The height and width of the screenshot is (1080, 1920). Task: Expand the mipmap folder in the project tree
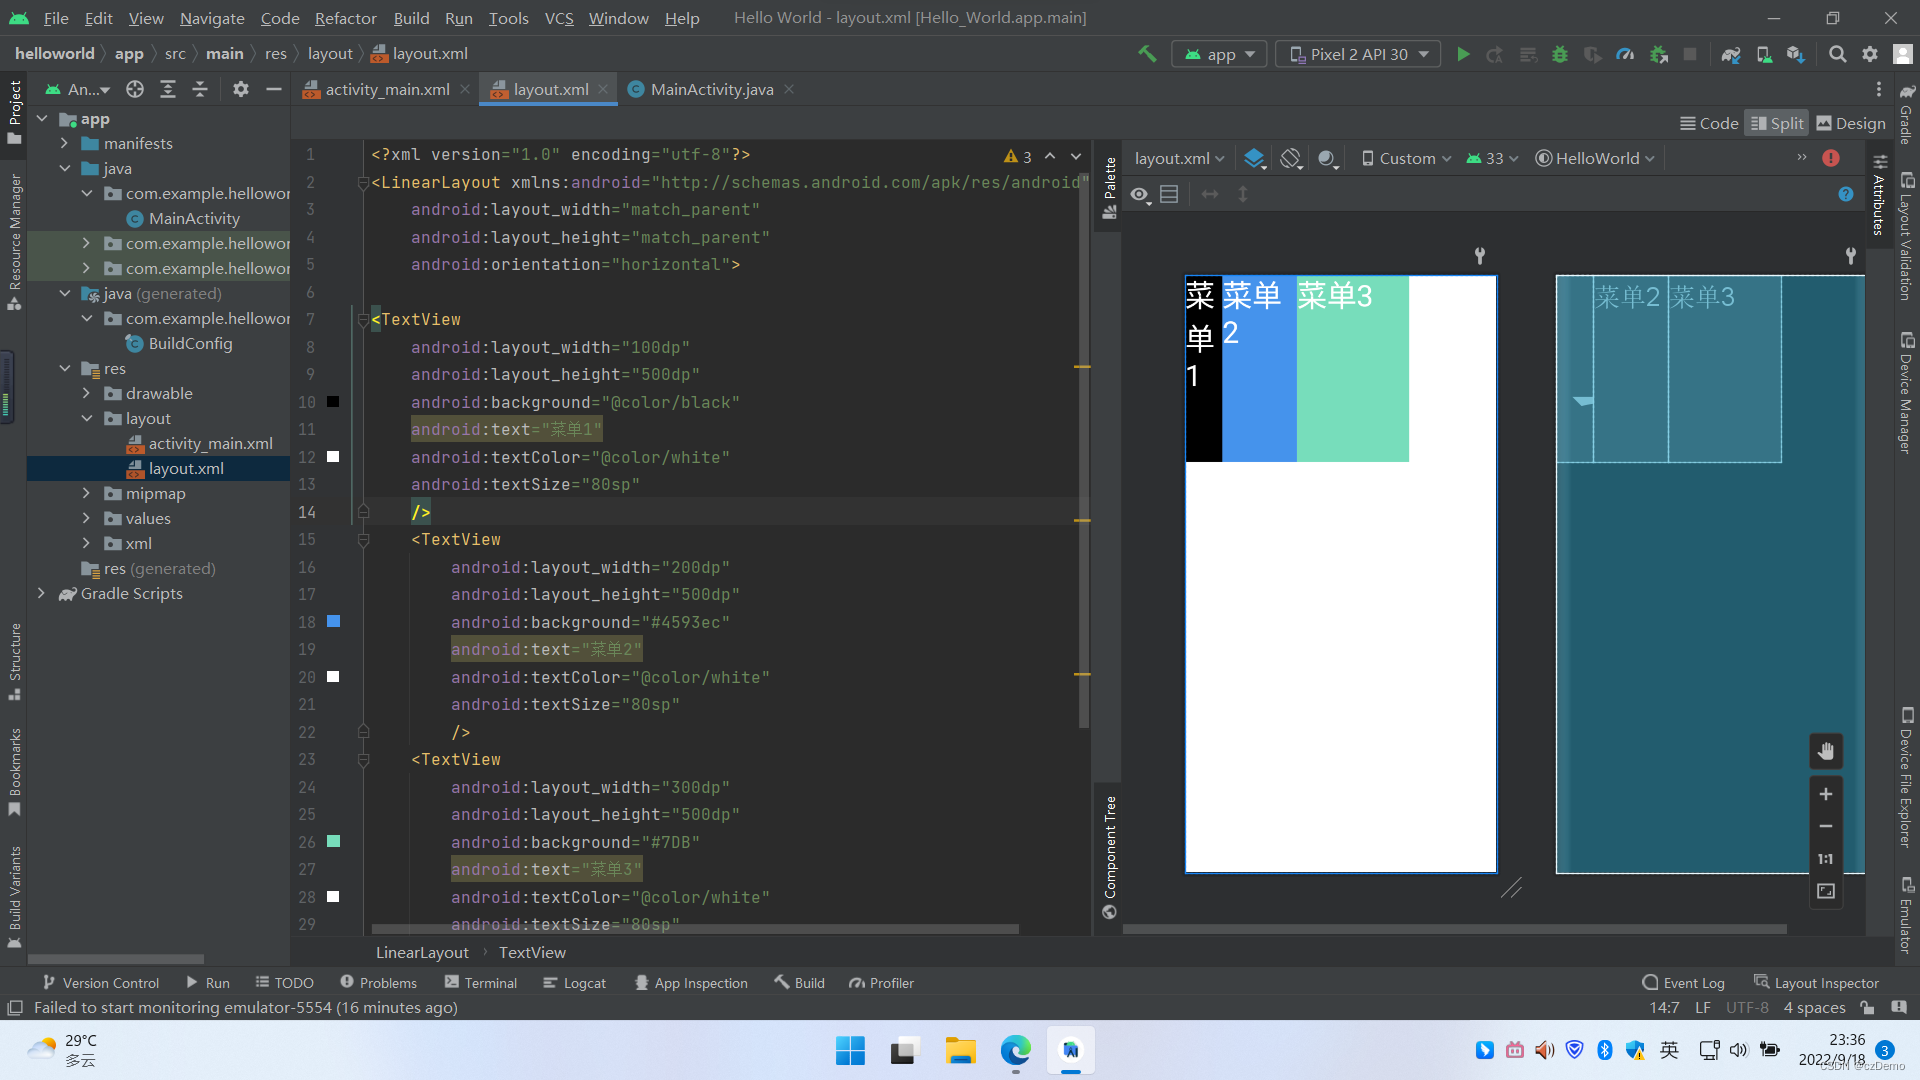tap(87, 493)
